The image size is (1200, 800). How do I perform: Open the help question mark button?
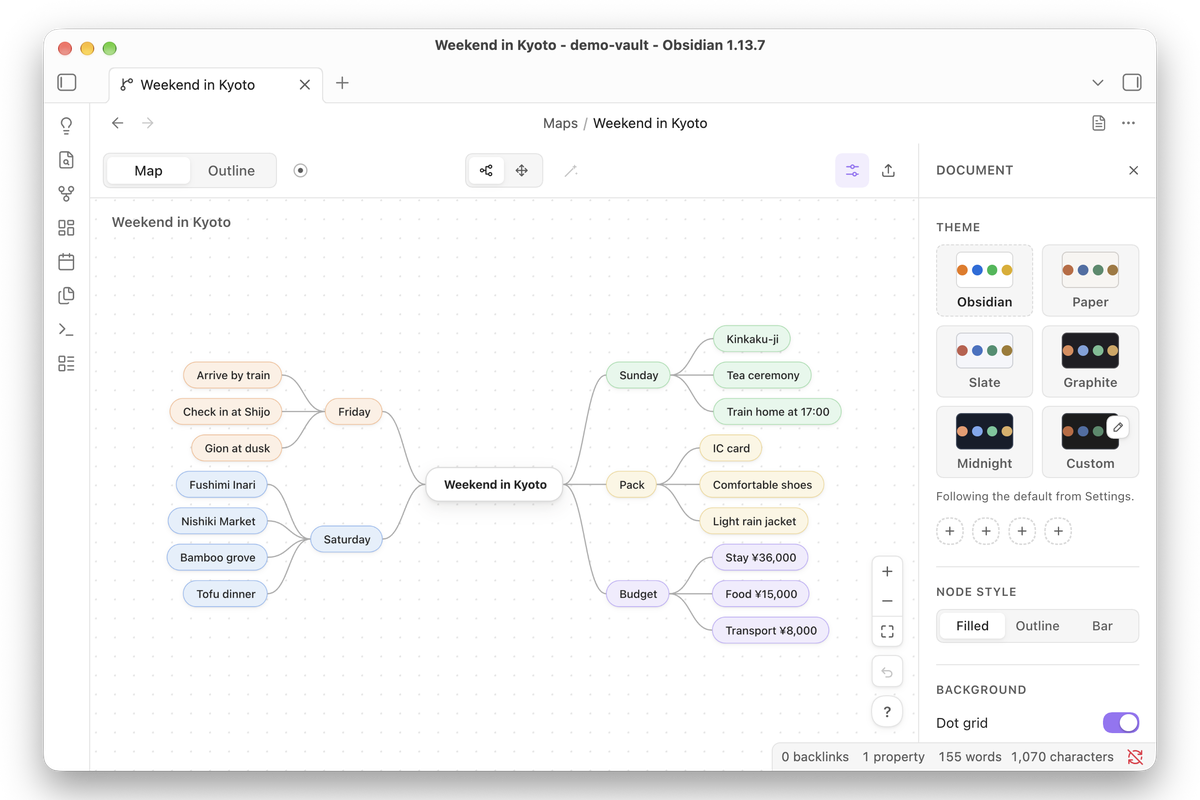pyautogui.click(x=887, y=712)
